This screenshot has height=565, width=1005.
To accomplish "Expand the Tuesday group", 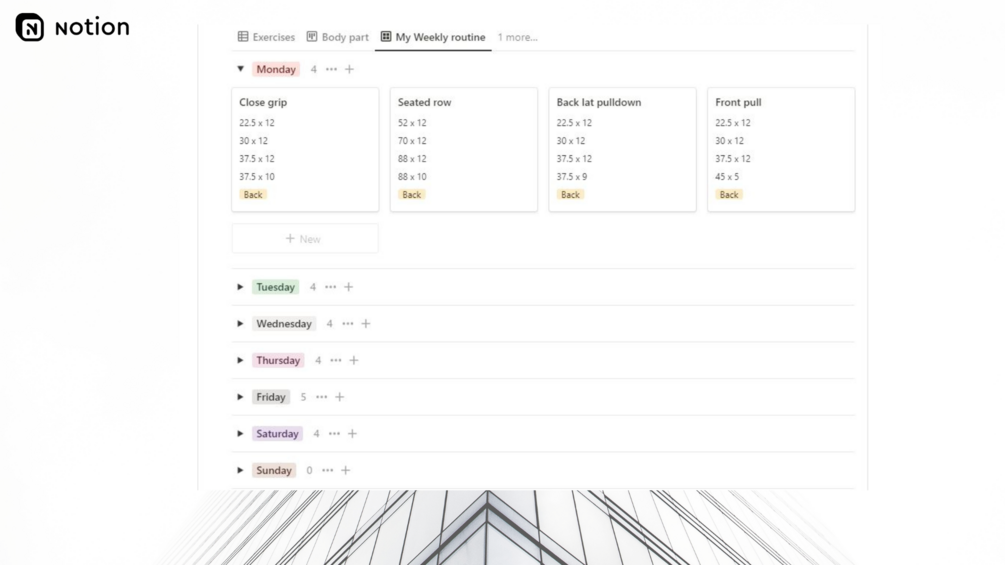I will pyautogui.click(x=240, y=287).
